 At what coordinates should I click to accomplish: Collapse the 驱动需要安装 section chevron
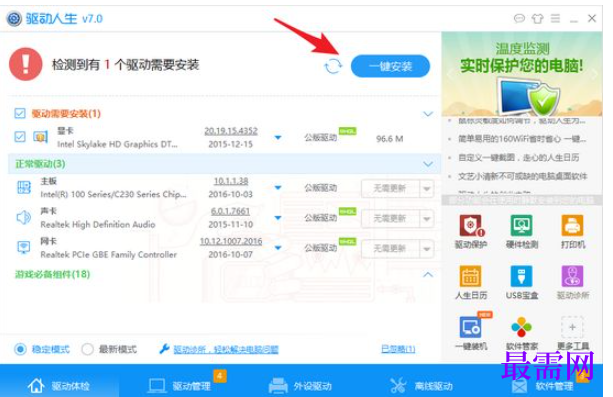click(428, 114)
